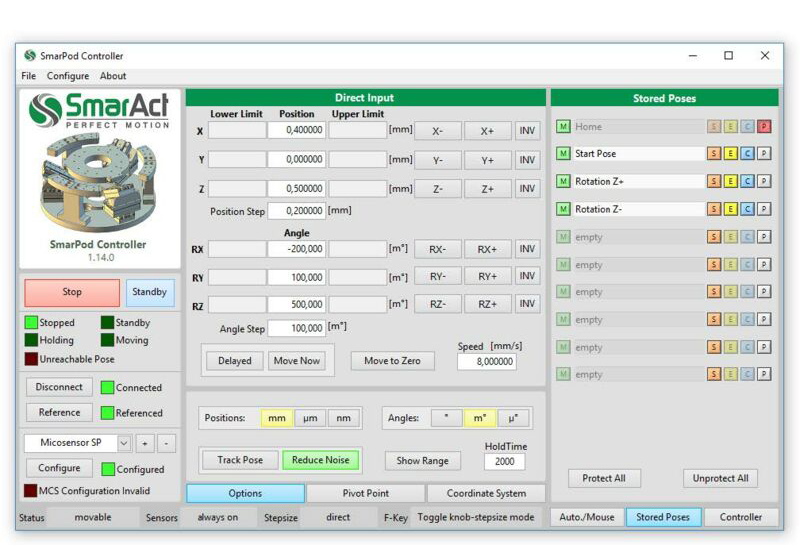Screen dimensions: 800x545
Task: Switch to the Pivot Point tab
Action: 365,493
